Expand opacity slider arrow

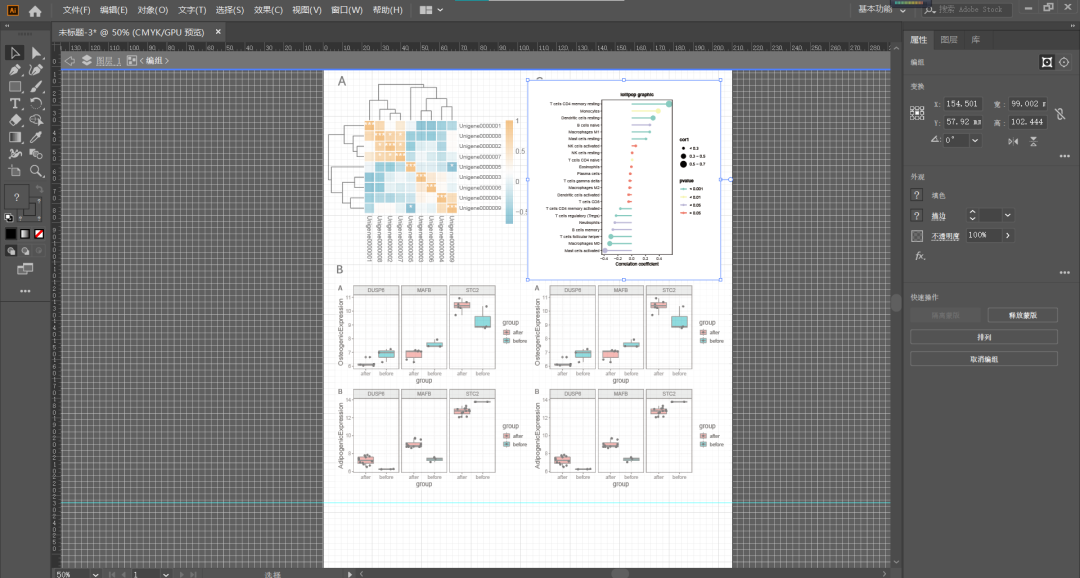coord(1008,236)
